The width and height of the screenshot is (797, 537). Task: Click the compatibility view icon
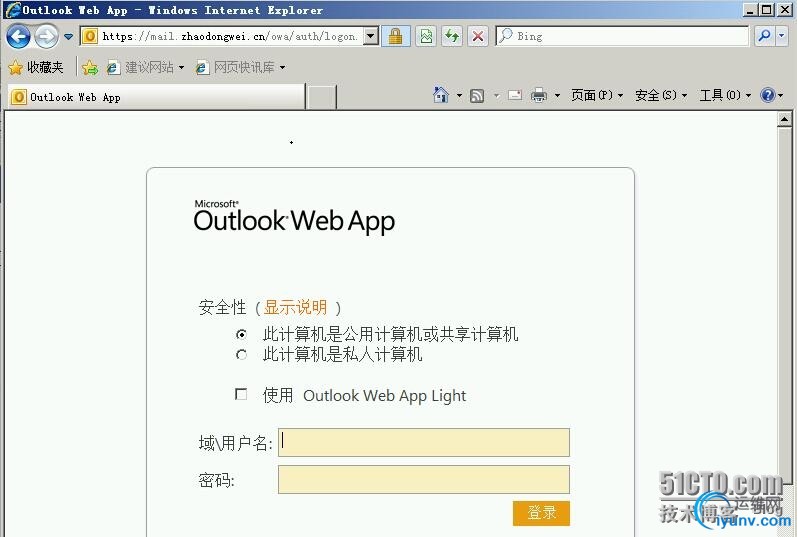(426, 36)
